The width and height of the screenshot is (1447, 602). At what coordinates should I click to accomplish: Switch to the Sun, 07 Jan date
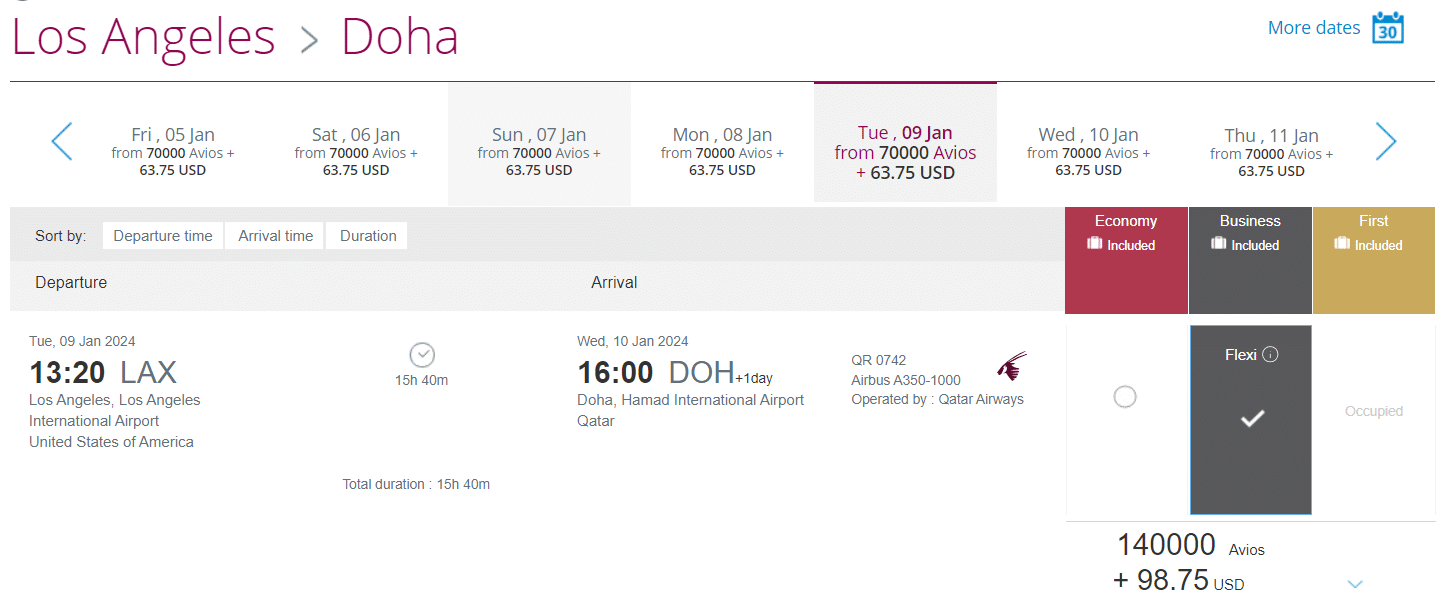pos(539,152)
